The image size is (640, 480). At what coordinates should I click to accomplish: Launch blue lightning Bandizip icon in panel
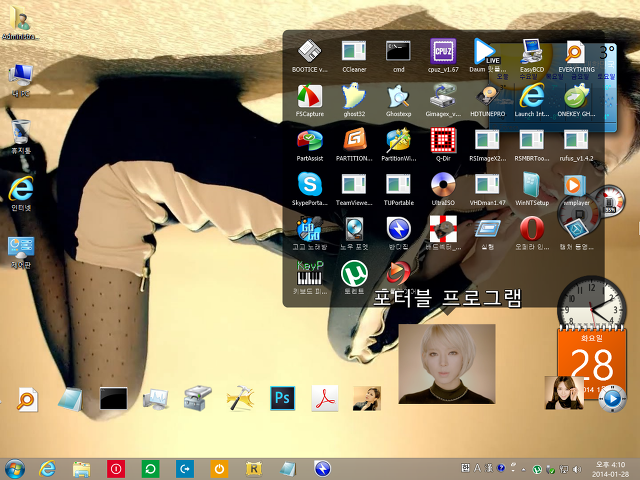398,229
